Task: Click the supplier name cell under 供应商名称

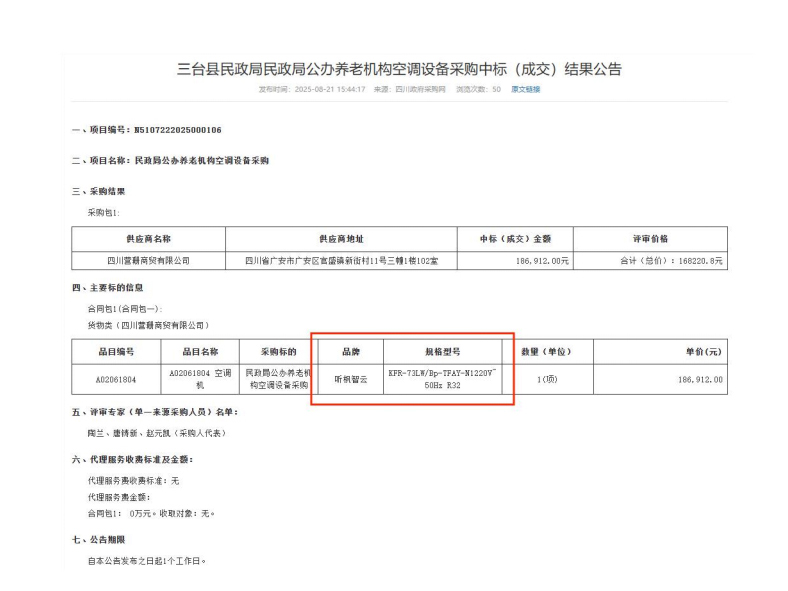Action: [x=148, y=261]
